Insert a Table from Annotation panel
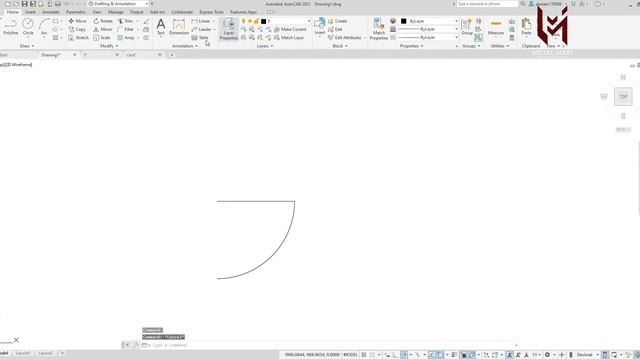 coord(200,38)
